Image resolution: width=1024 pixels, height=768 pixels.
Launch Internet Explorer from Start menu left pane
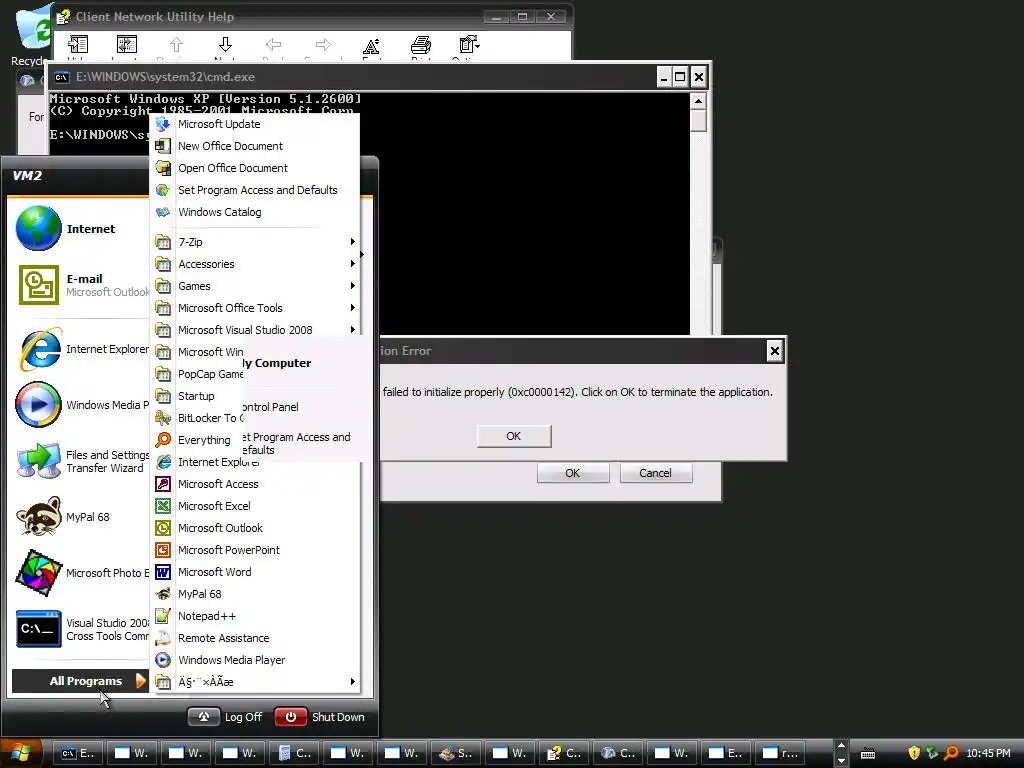click(80, 349)
